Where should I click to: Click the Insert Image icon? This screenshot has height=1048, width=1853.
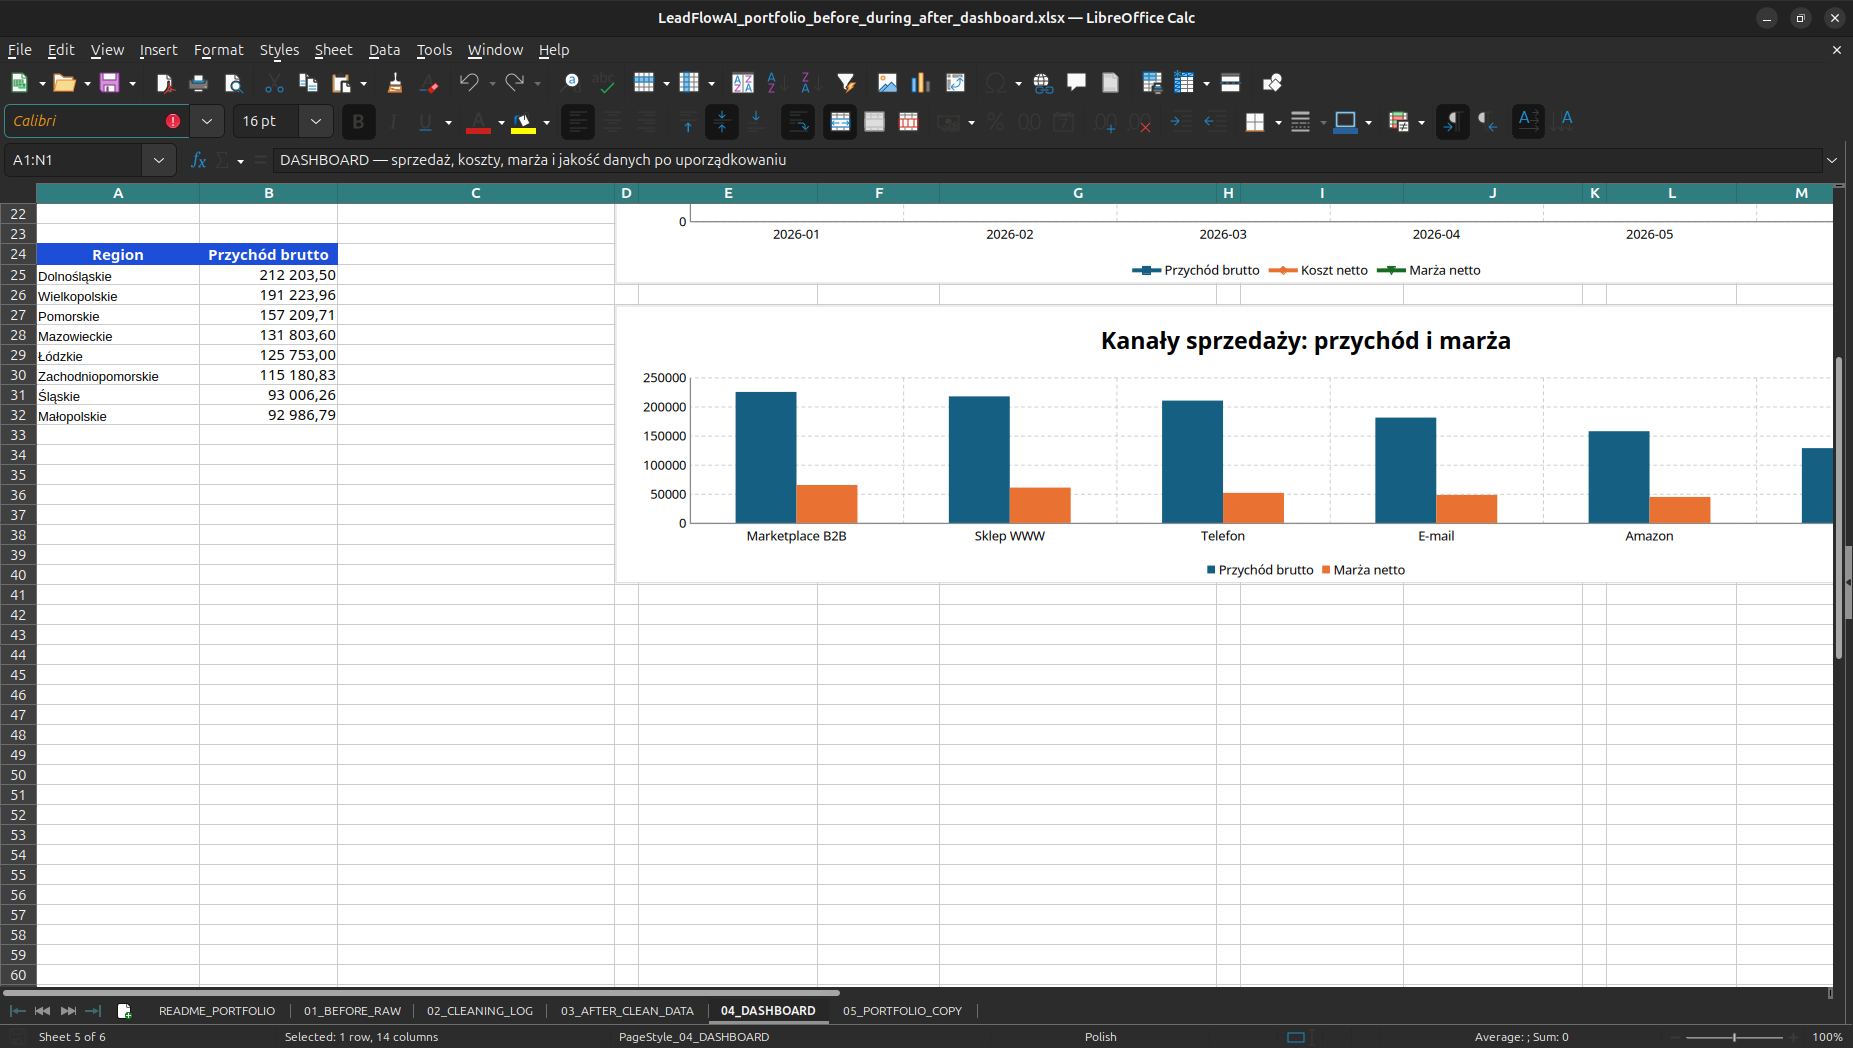[x=886, y=83]
